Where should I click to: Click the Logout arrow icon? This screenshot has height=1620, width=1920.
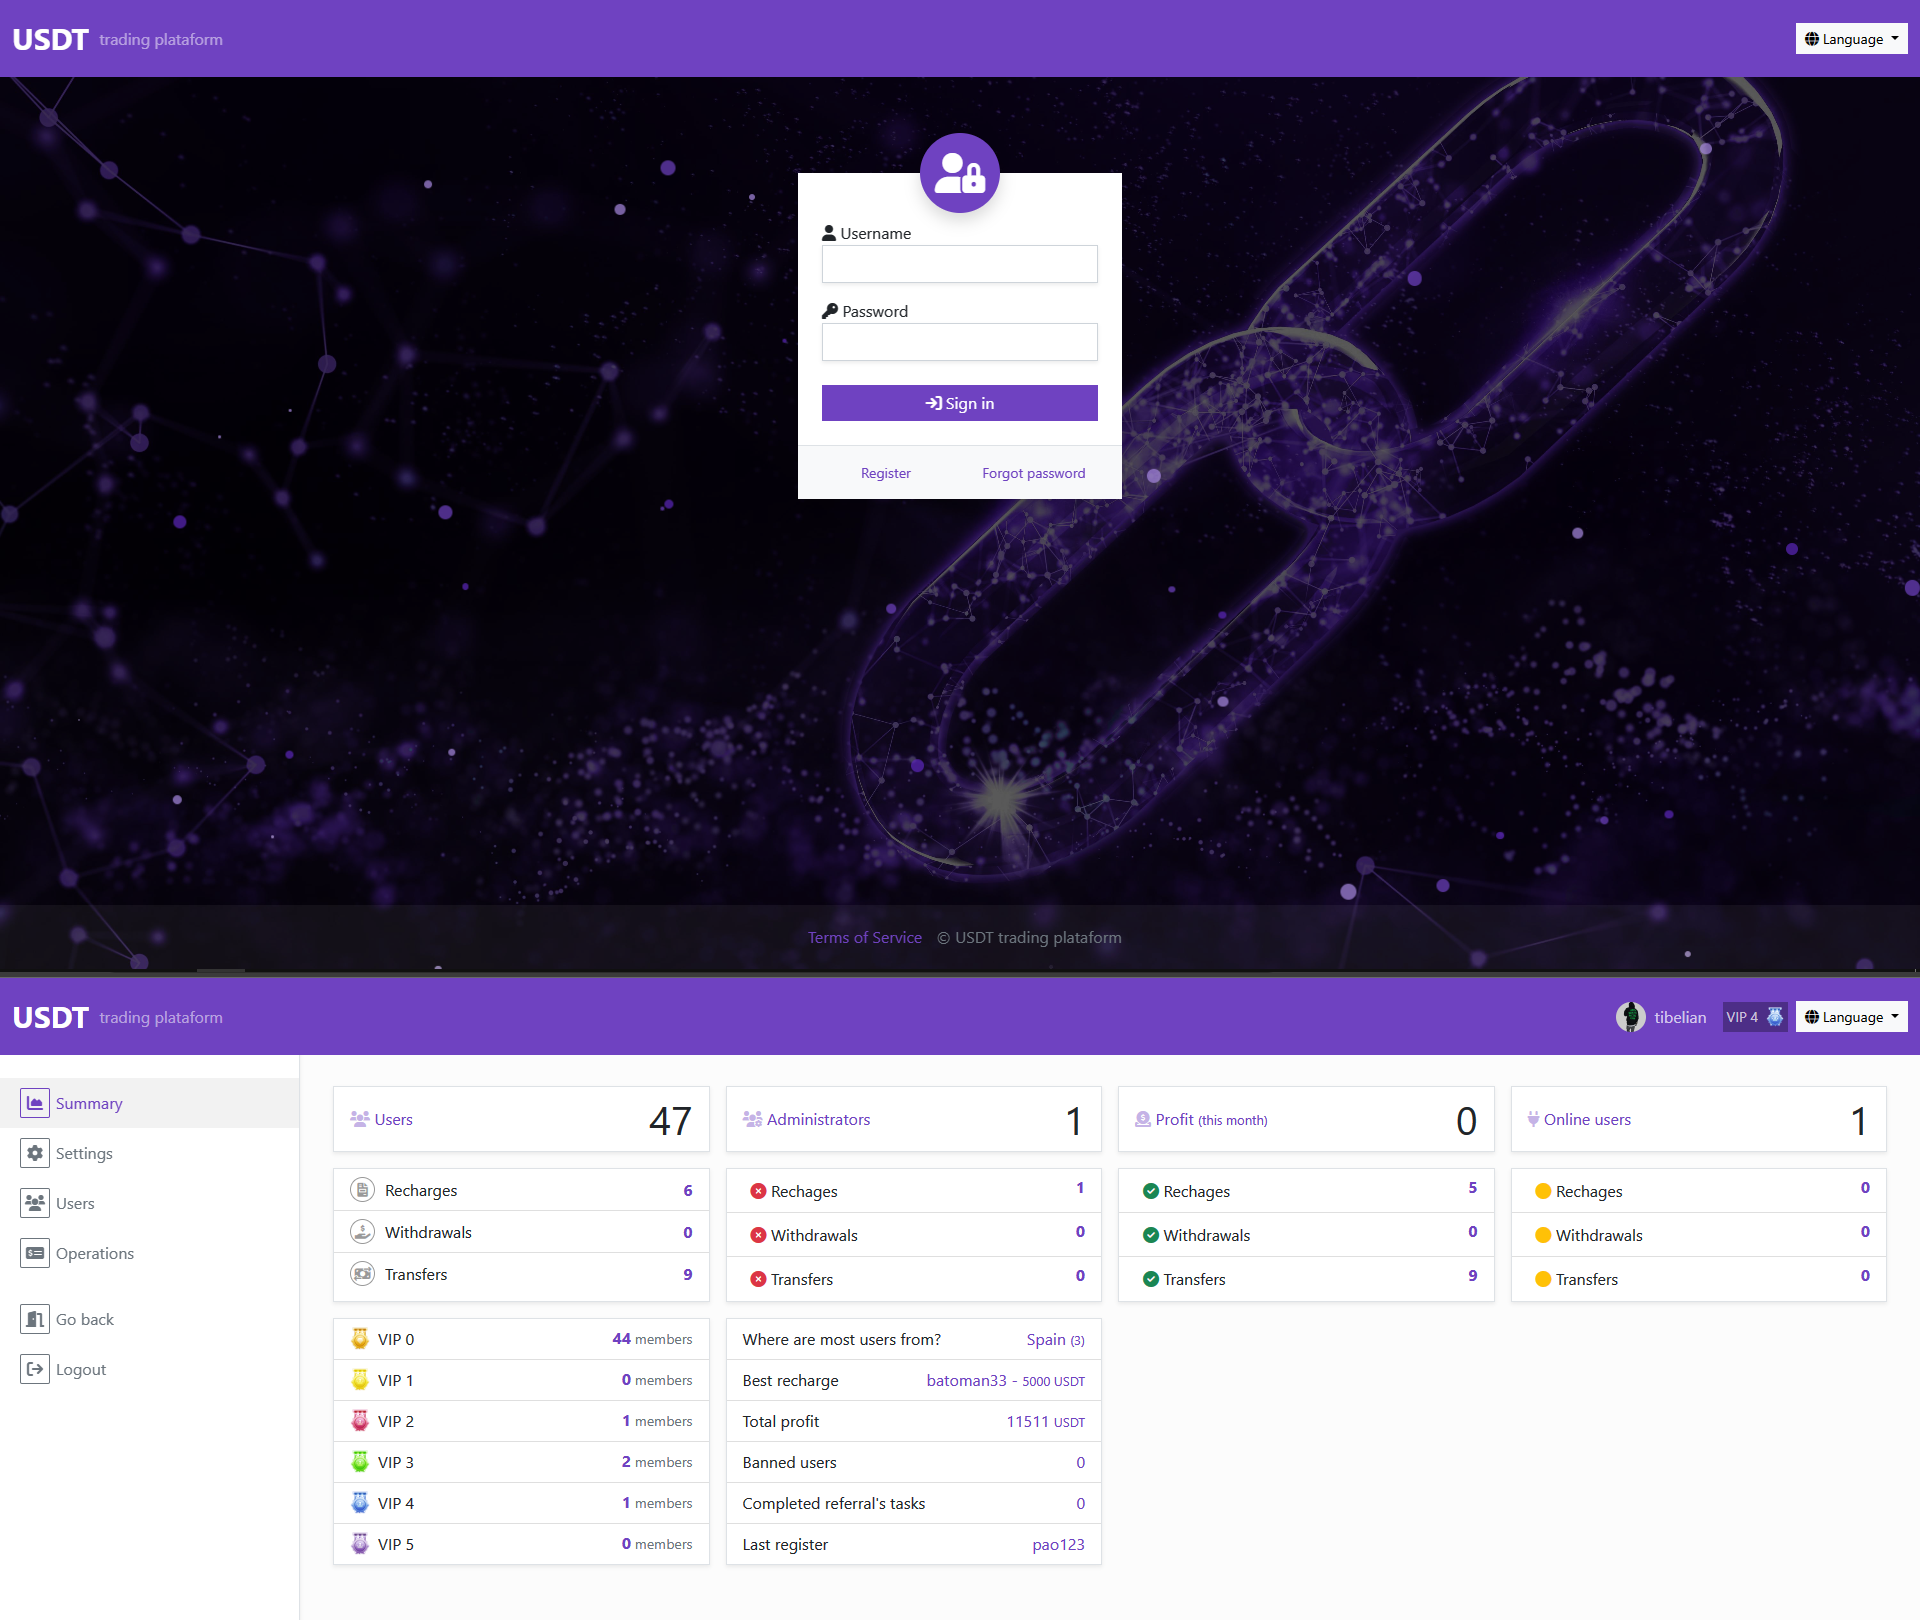coord(35,1369)
